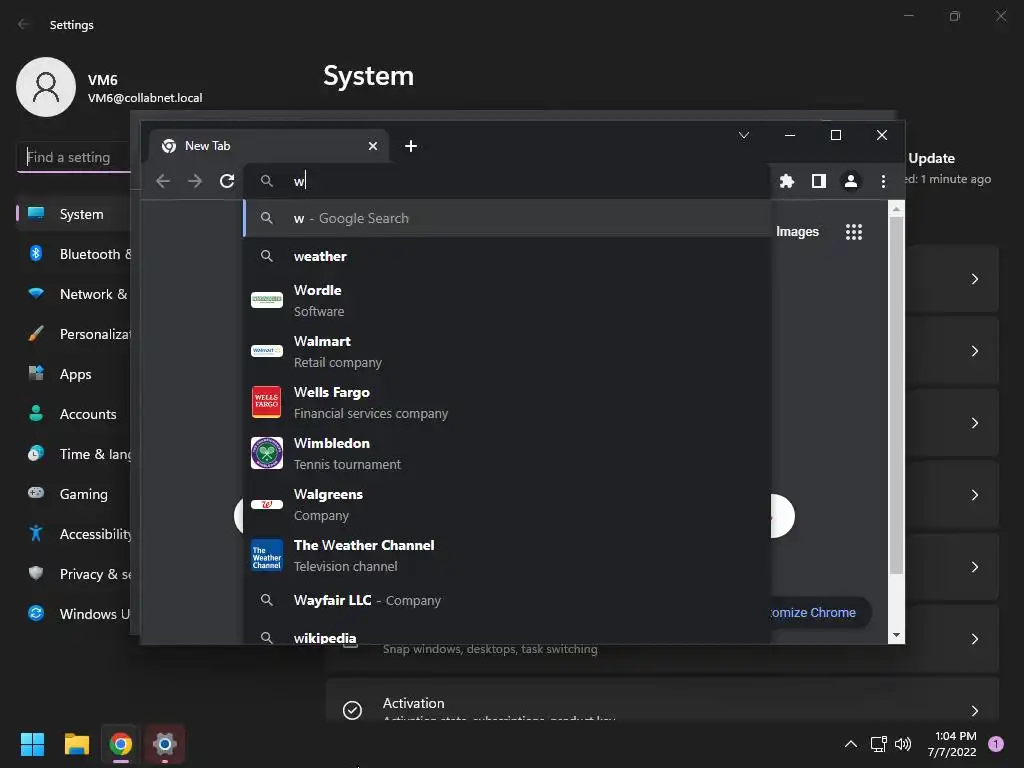Click the Wimbledon logo thumbnail
Image resolution: width=1024 pixels, height=768 pixels.
coord(266,453)
